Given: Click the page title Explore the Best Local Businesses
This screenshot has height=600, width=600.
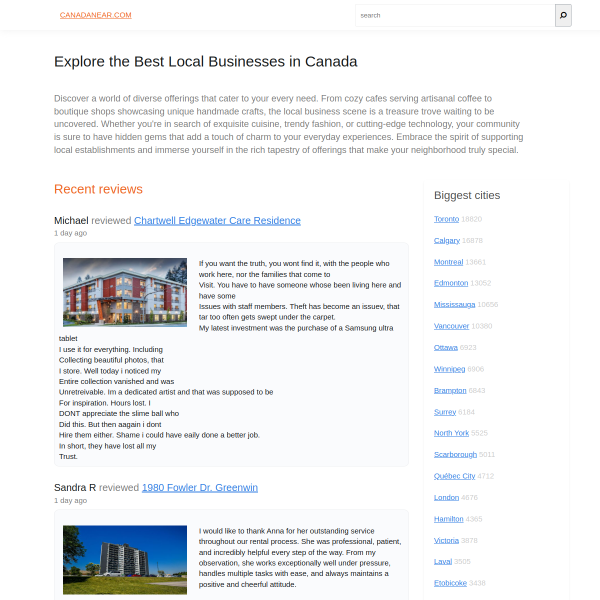Looking at the screenshot, I should 205,62.
